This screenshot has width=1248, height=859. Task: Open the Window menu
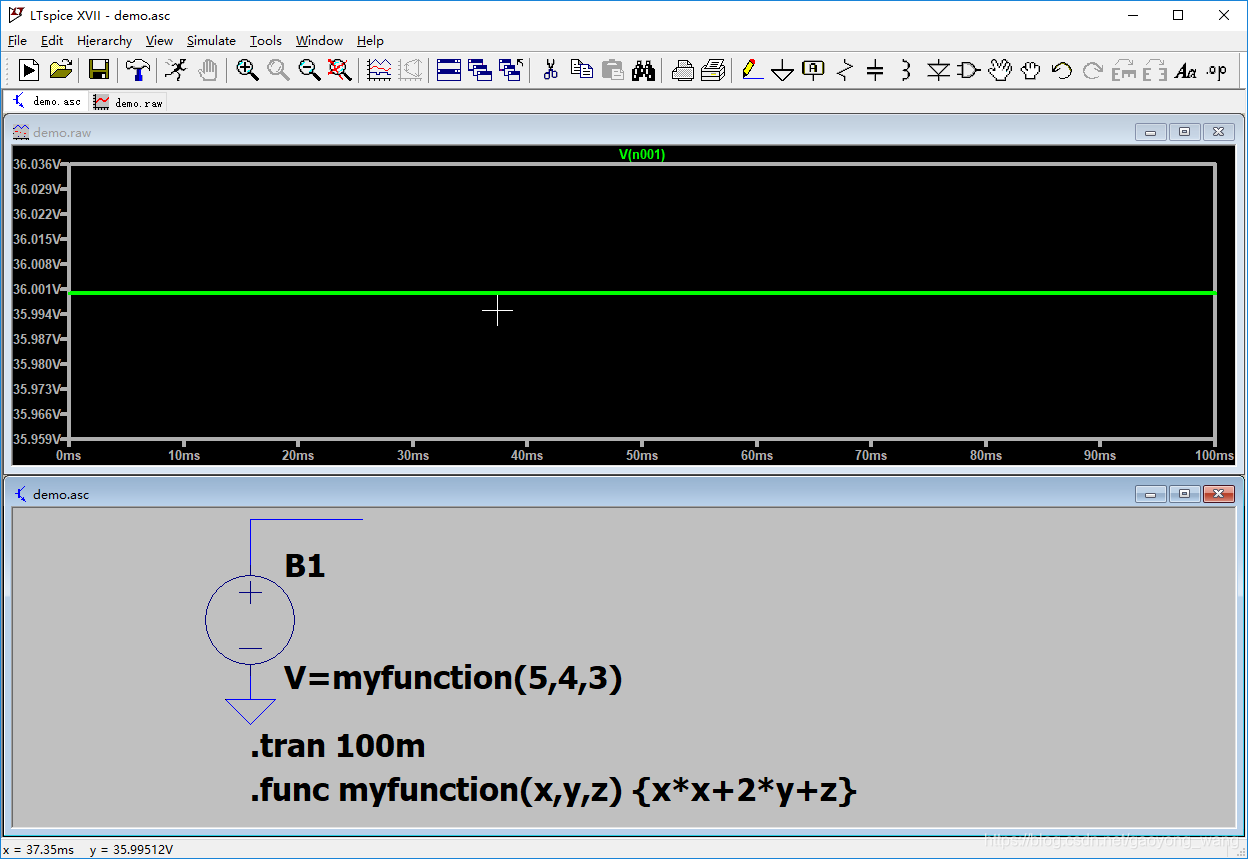click(319, 41)
